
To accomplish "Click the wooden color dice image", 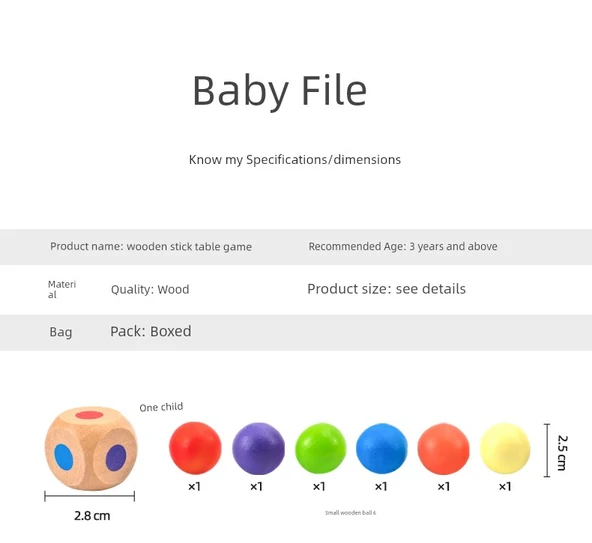I will click(x=91, y=449).
